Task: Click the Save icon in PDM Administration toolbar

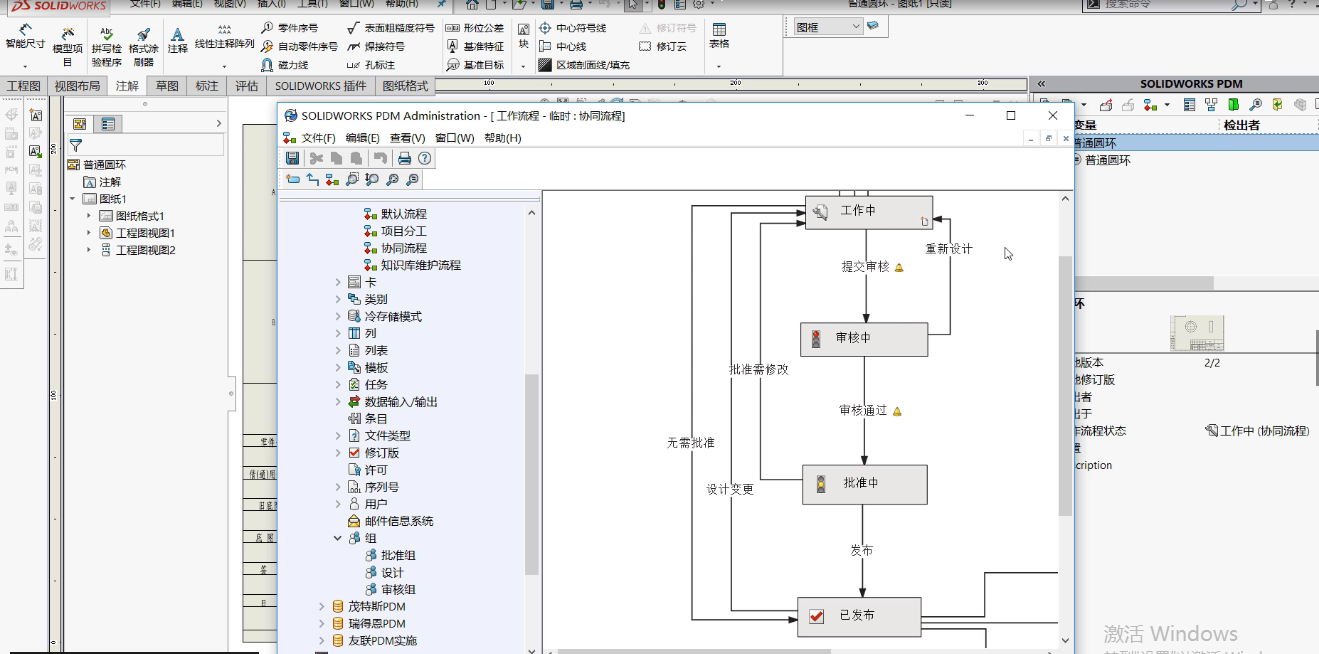Action: 292,158
